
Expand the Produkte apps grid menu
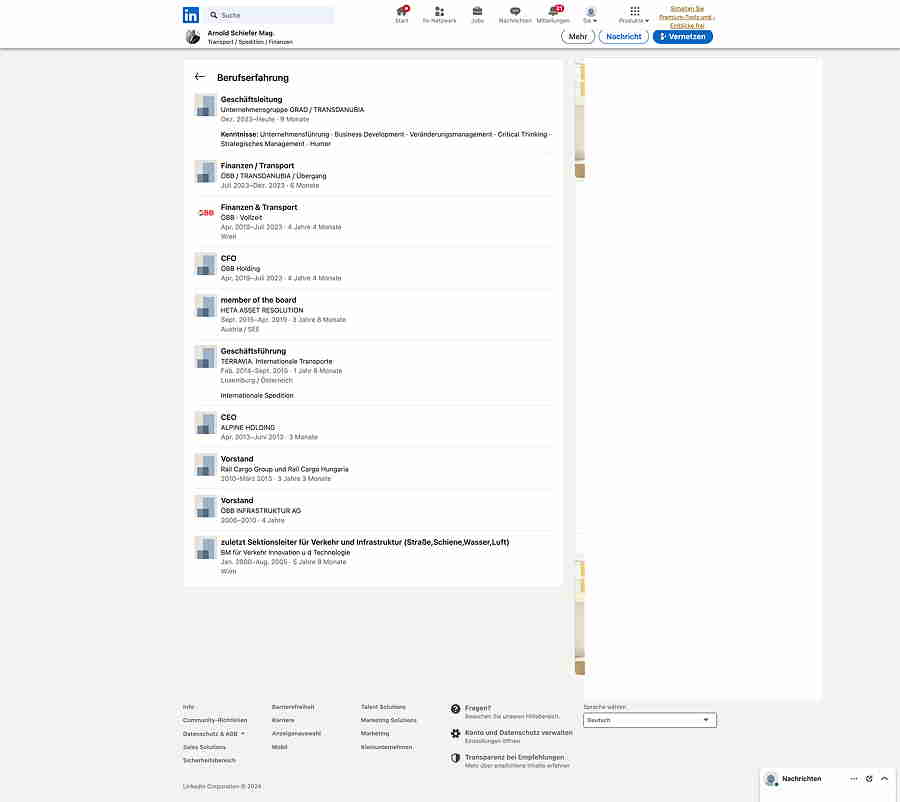point(634,14)
